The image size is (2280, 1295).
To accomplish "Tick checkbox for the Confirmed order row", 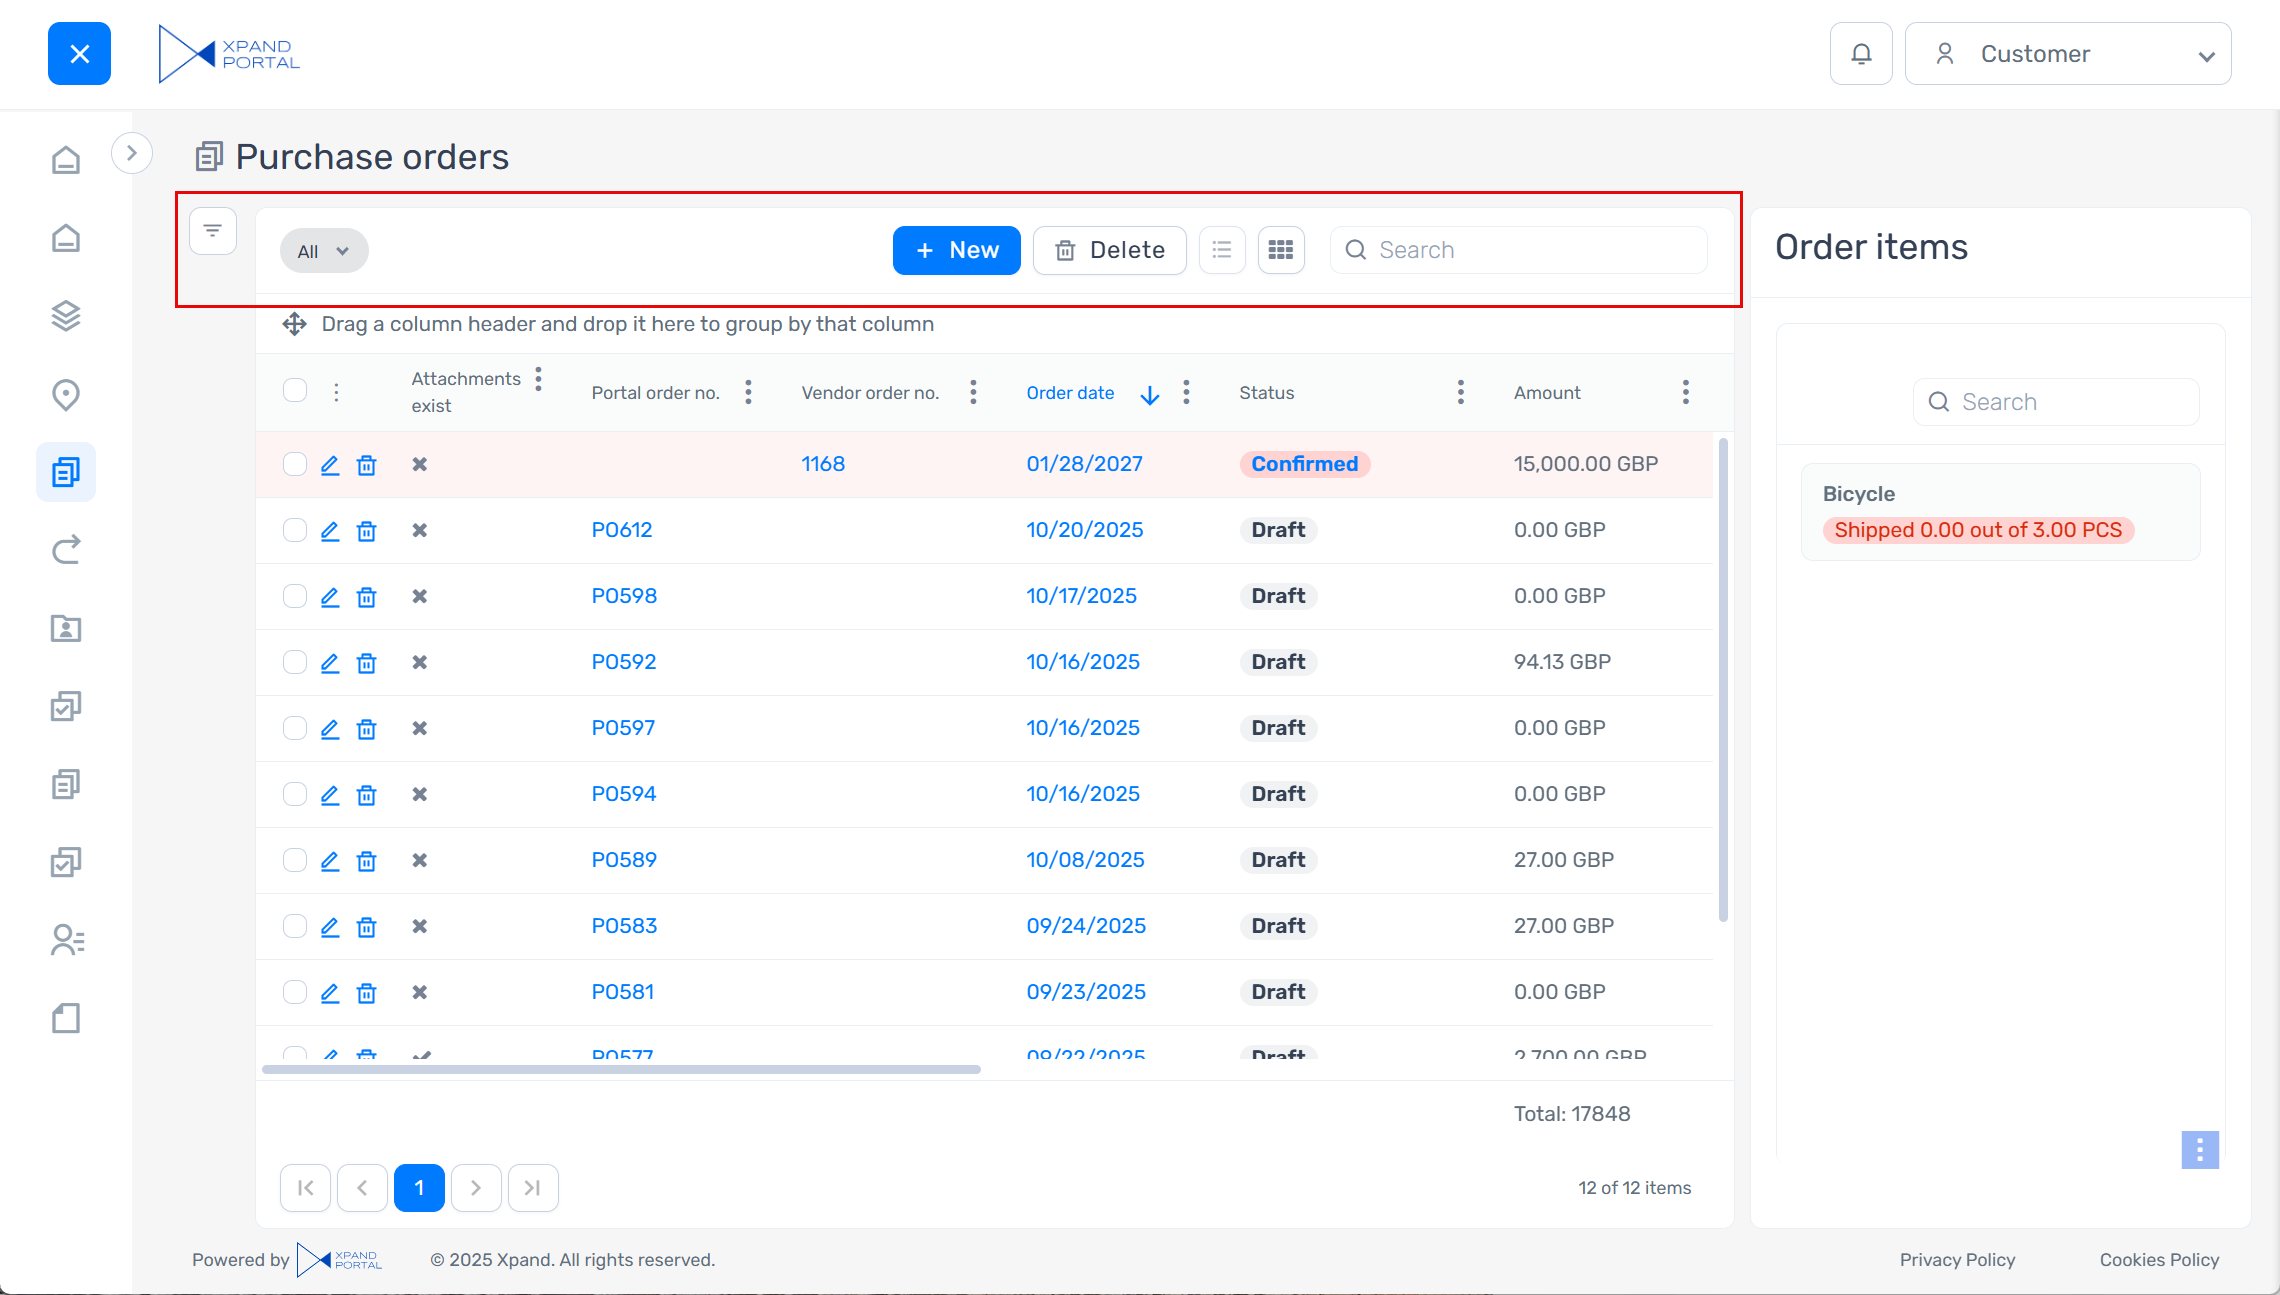I will 294,464.
